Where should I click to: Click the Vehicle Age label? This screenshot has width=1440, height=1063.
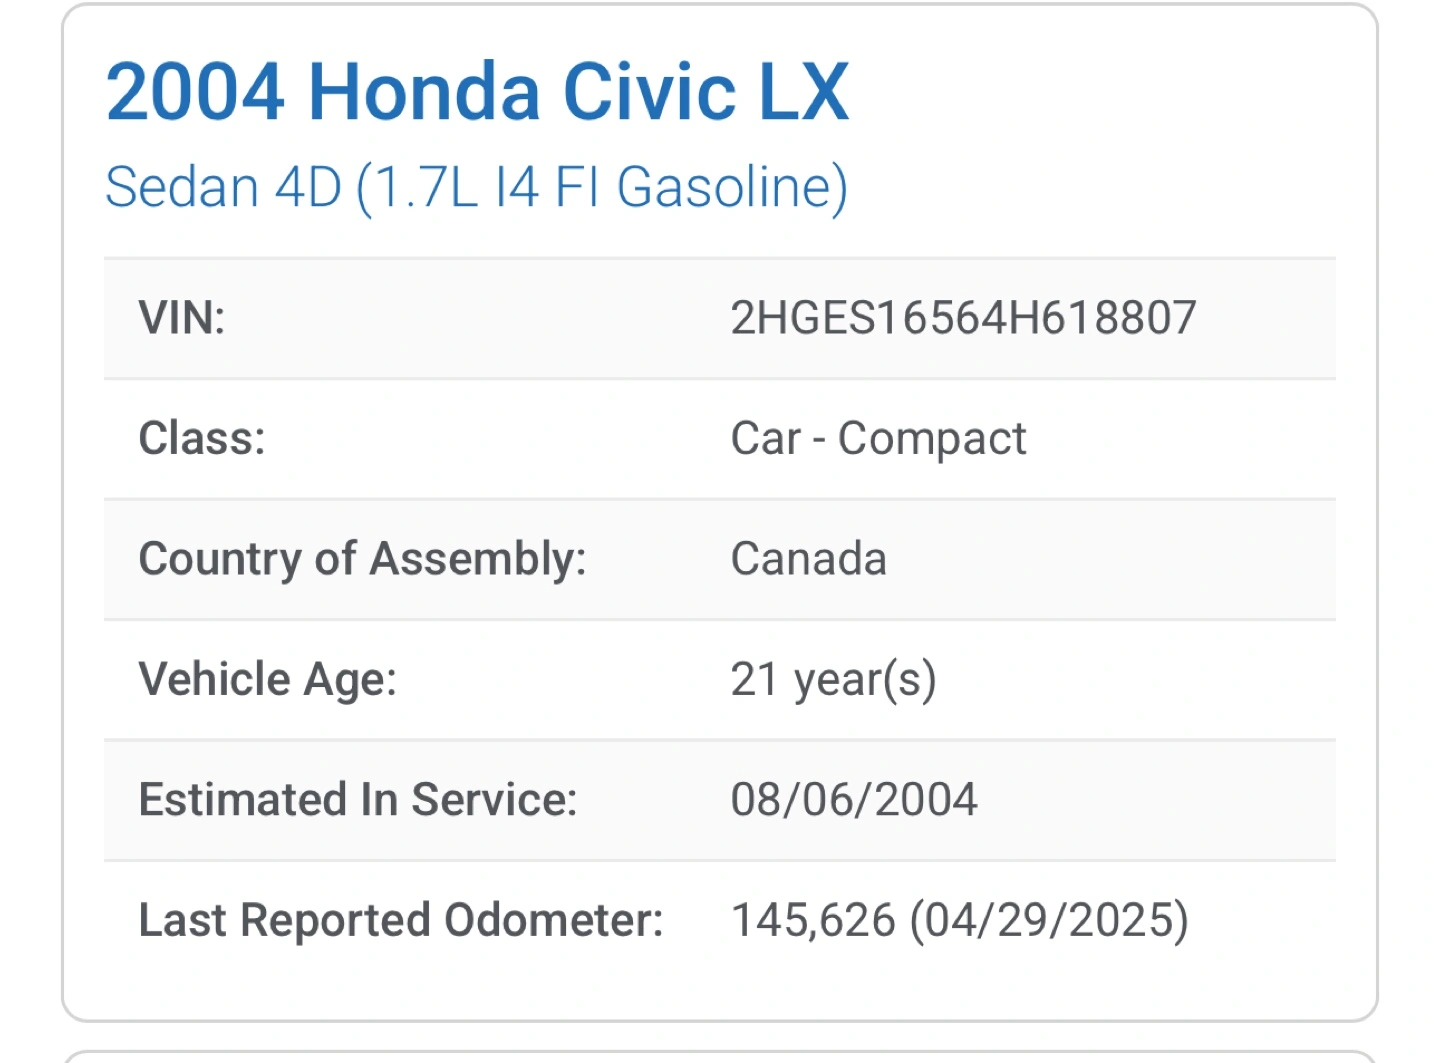pos(267,679)
